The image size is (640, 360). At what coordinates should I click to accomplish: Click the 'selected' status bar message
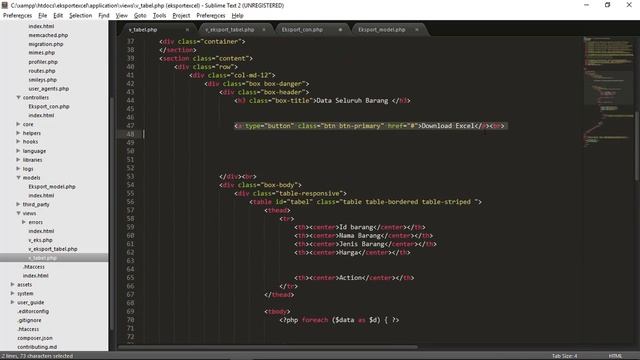37,356
